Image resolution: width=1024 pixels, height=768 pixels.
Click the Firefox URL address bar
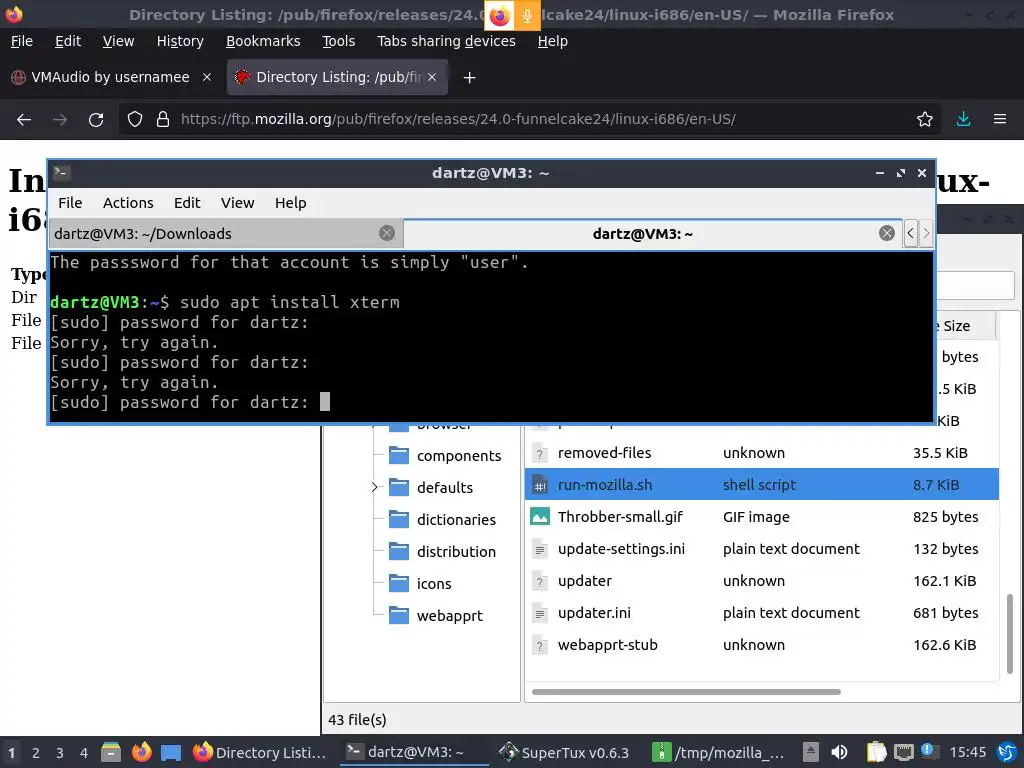click(529, 120)
